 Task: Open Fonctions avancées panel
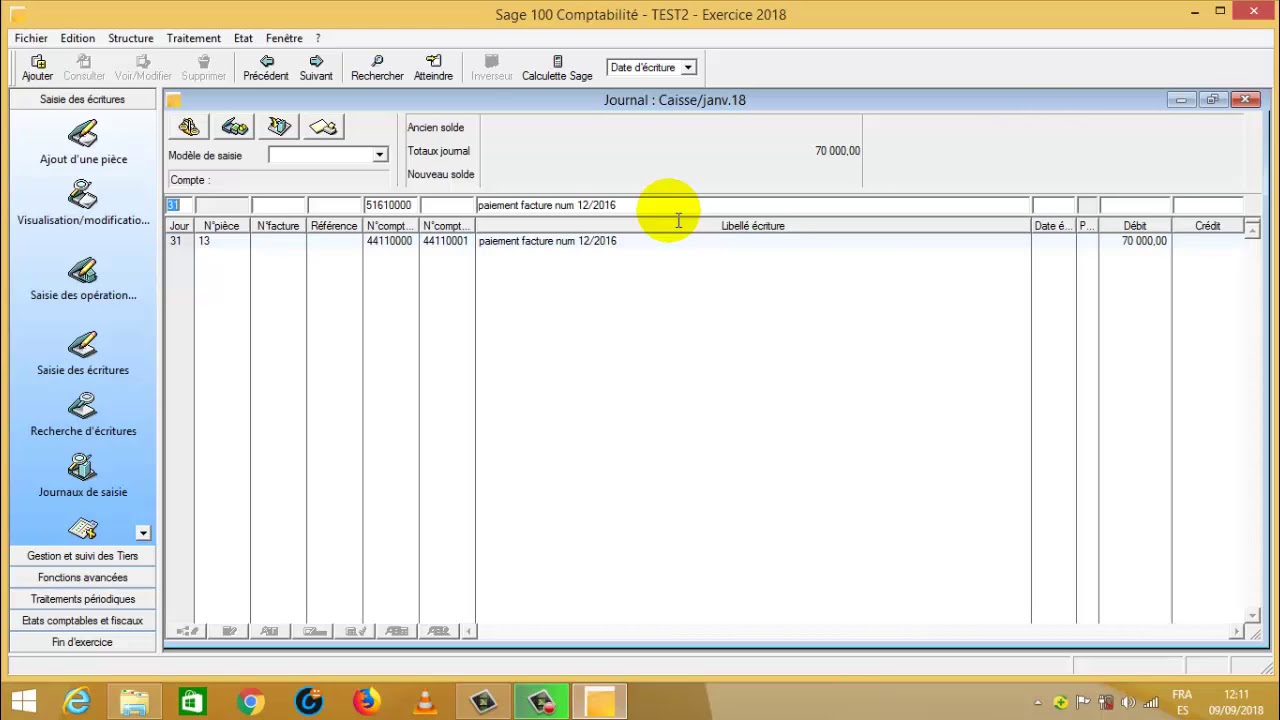click(x=82, y=578)
